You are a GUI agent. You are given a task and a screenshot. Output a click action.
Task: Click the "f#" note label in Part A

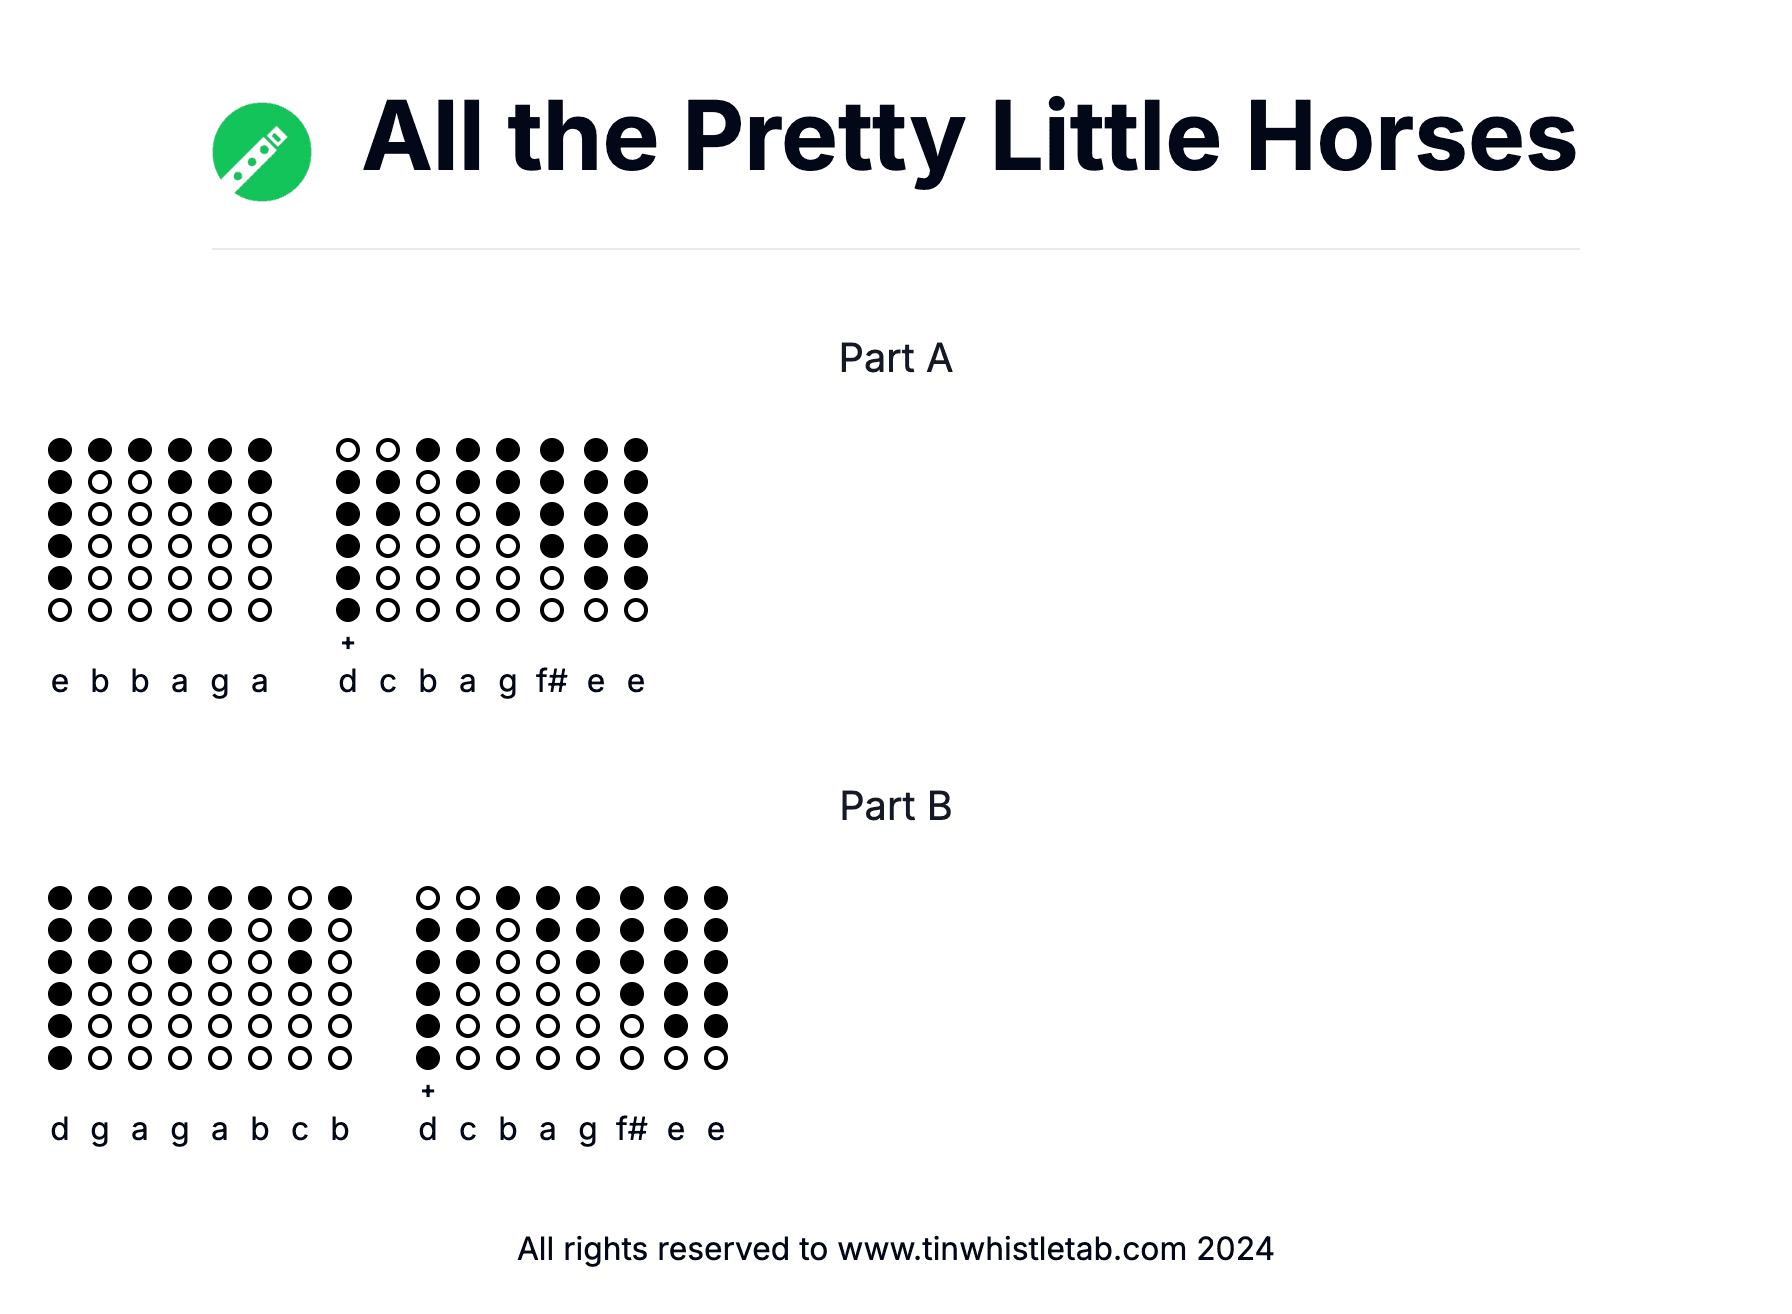(x=551, y=682)
